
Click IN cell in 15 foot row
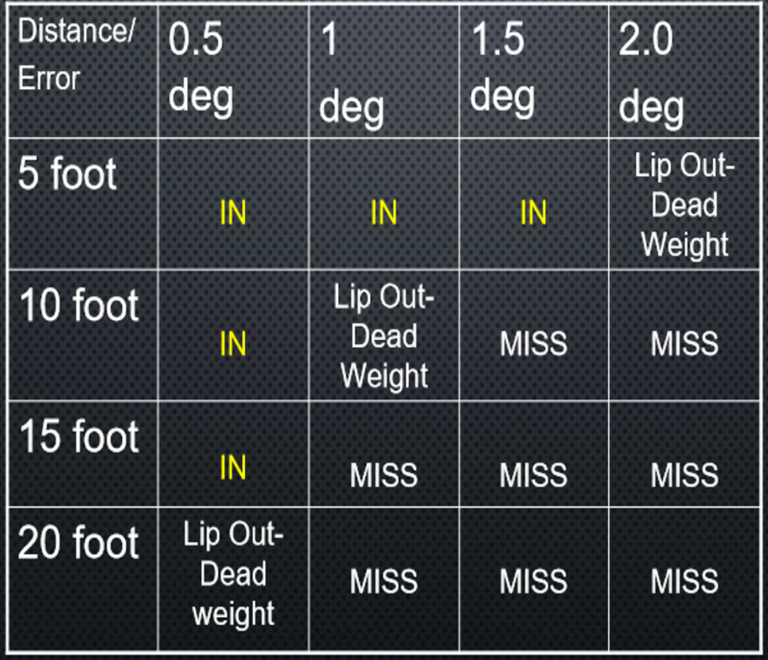[233, 468]
